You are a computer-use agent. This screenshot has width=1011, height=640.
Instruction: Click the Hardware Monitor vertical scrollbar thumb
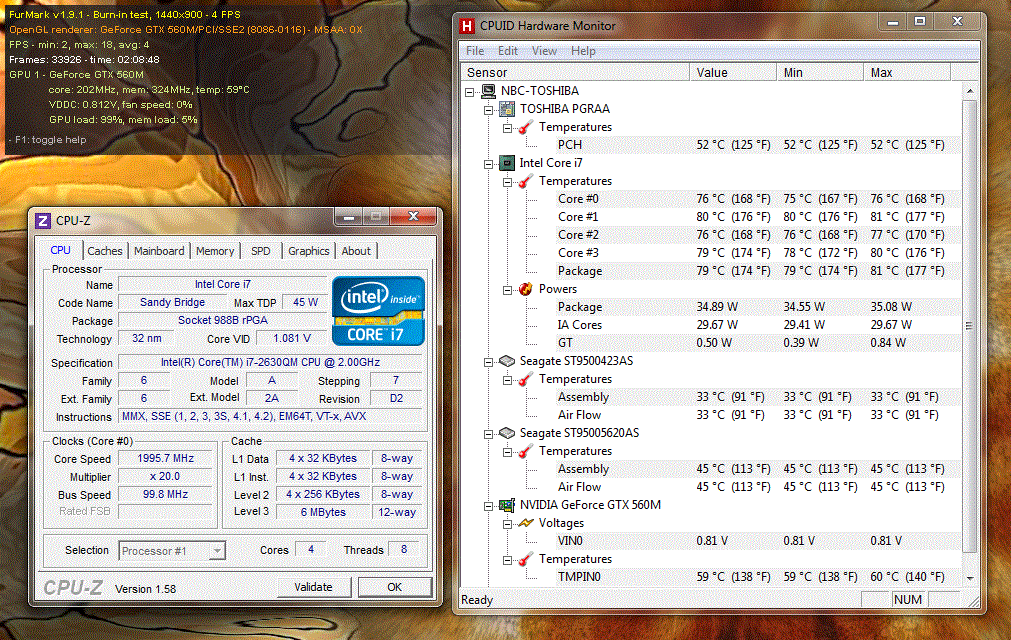(970, 326)
